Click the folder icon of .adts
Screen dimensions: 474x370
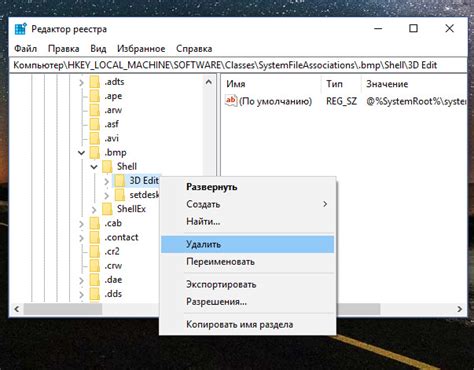click(x=95, y=82)
